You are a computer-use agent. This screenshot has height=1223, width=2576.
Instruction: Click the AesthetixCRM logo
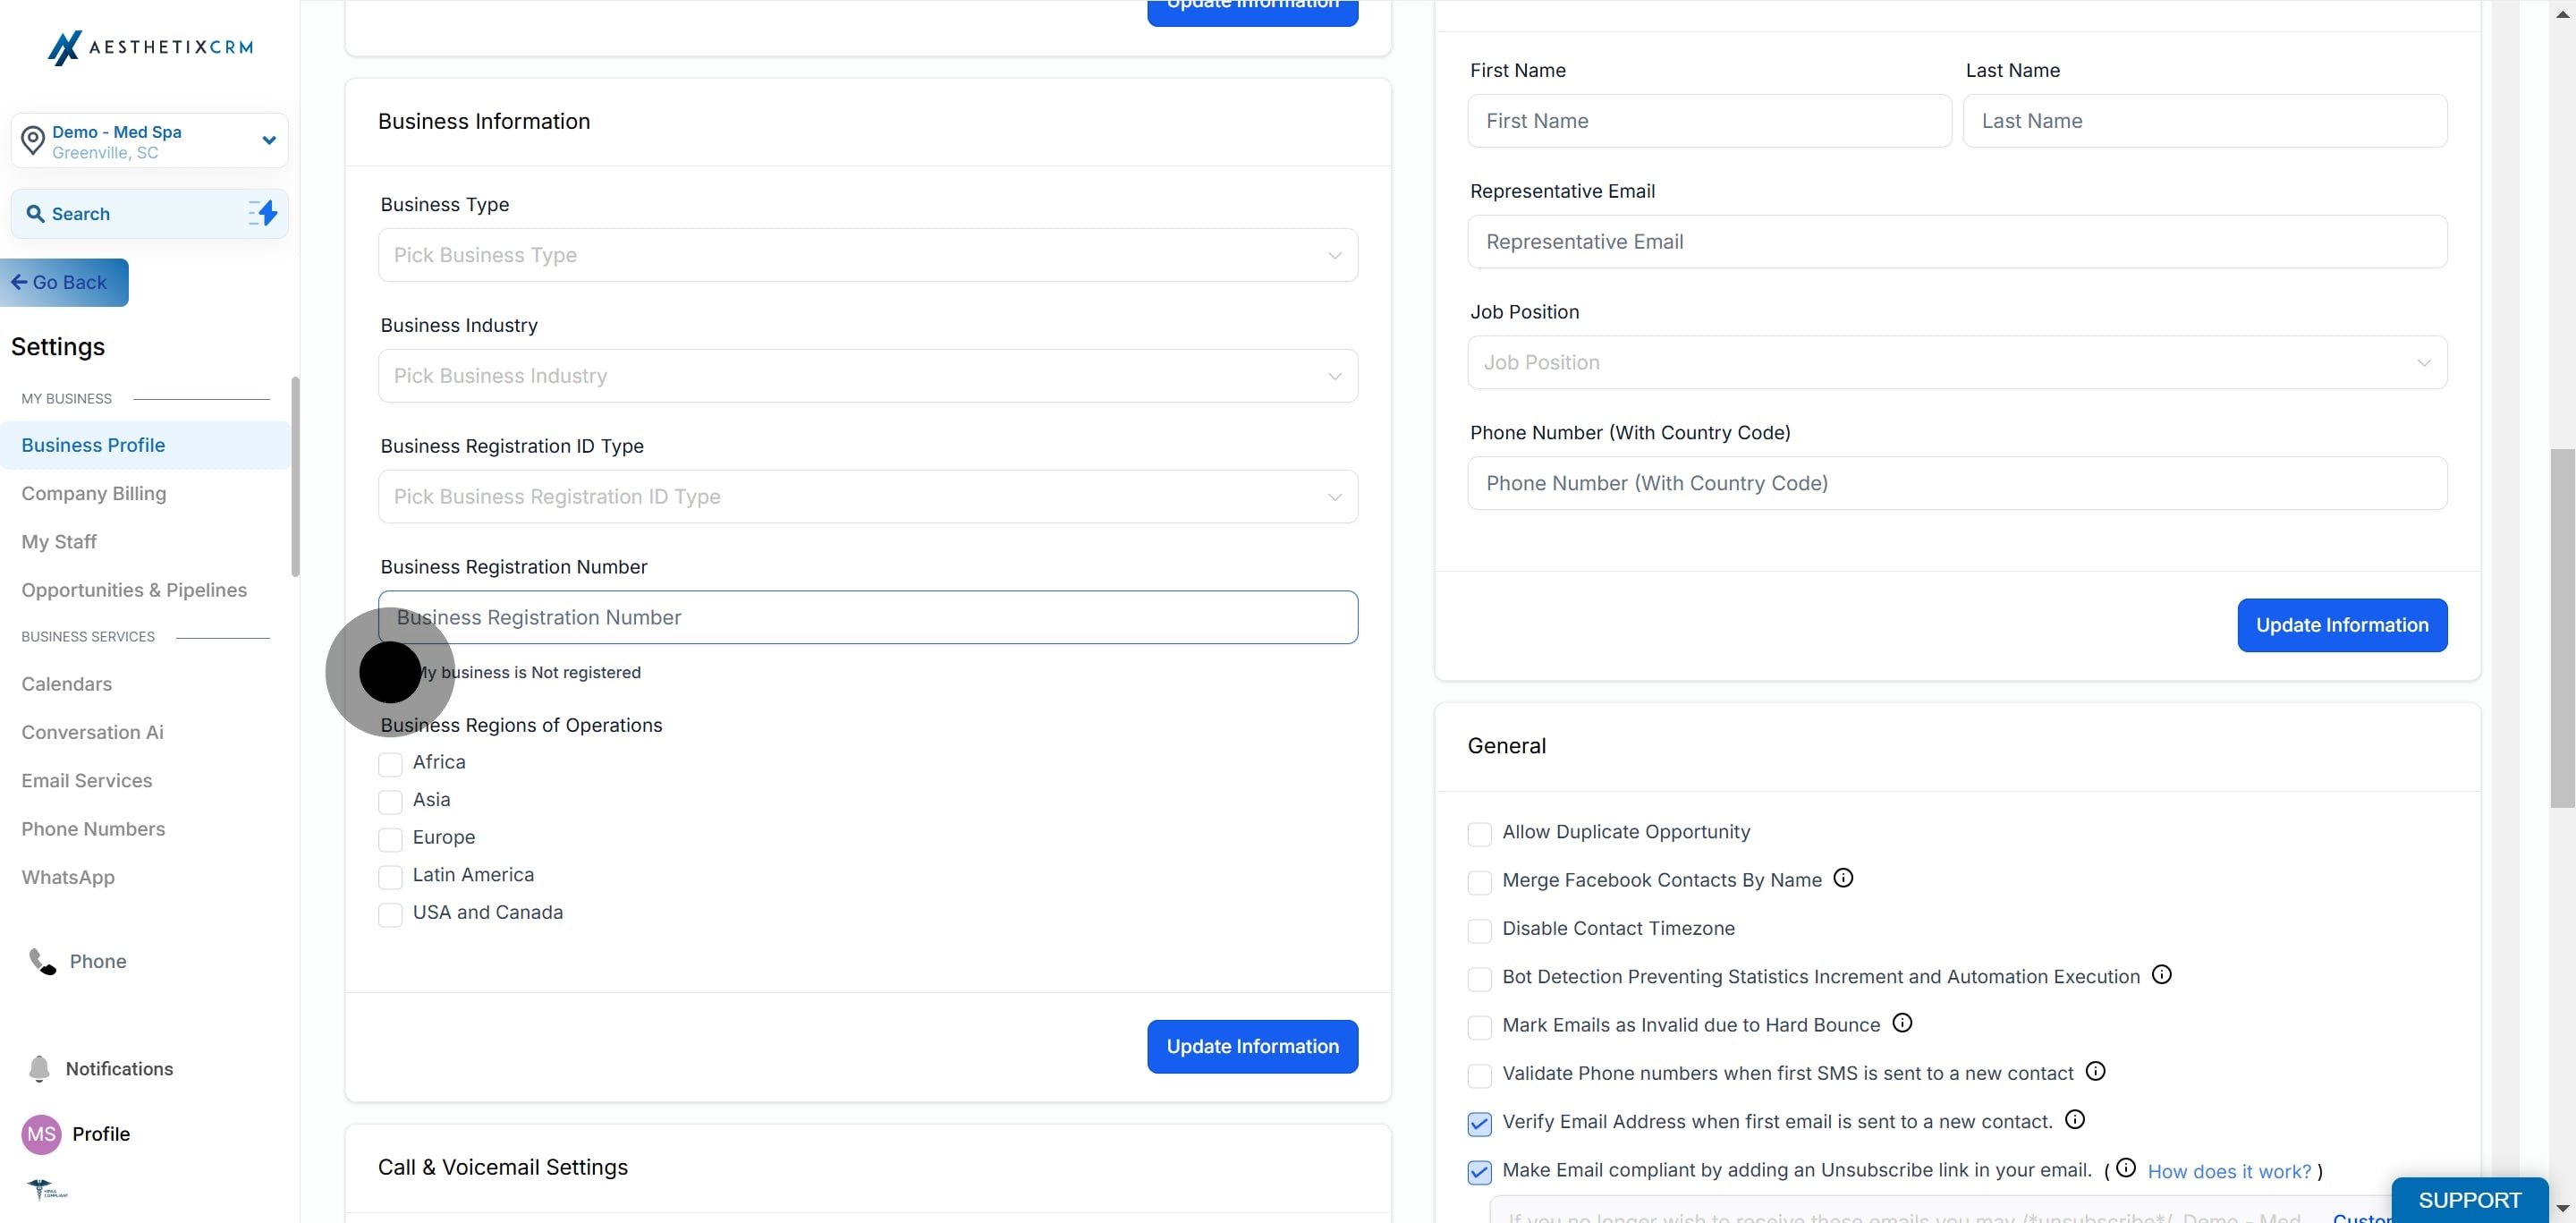[x=150, y=47]
